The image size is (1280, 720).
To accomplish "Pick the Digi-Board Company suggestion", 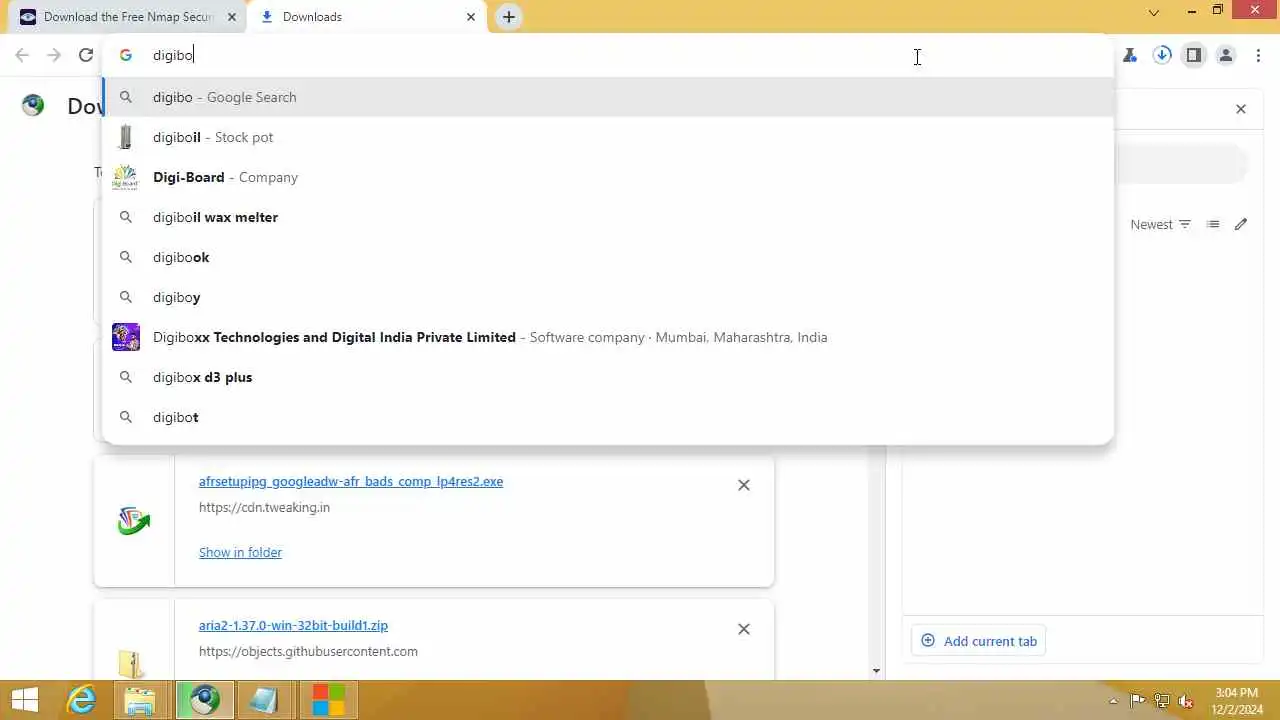I will (x=608, y=177).
